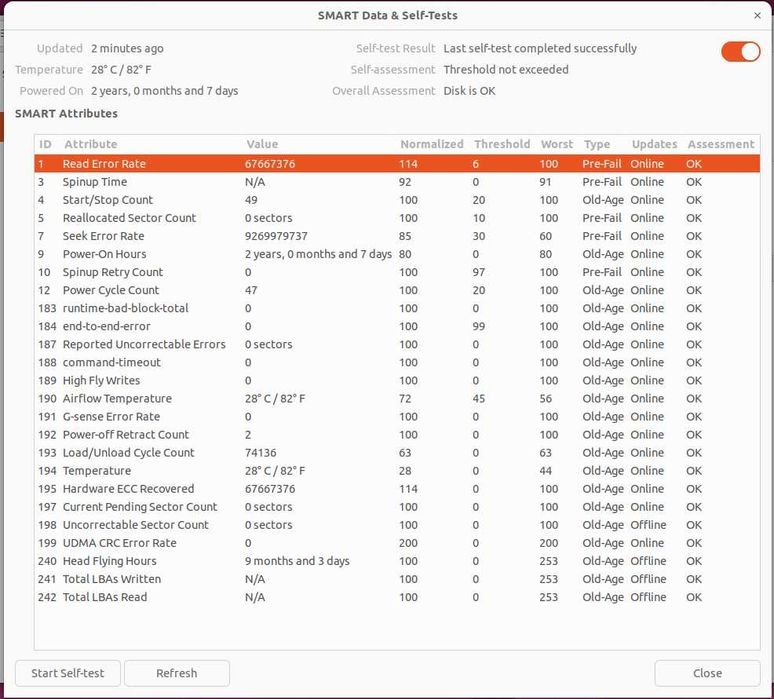
Task: Select Hardware ECC Recovered row
Action: (397, 489)
